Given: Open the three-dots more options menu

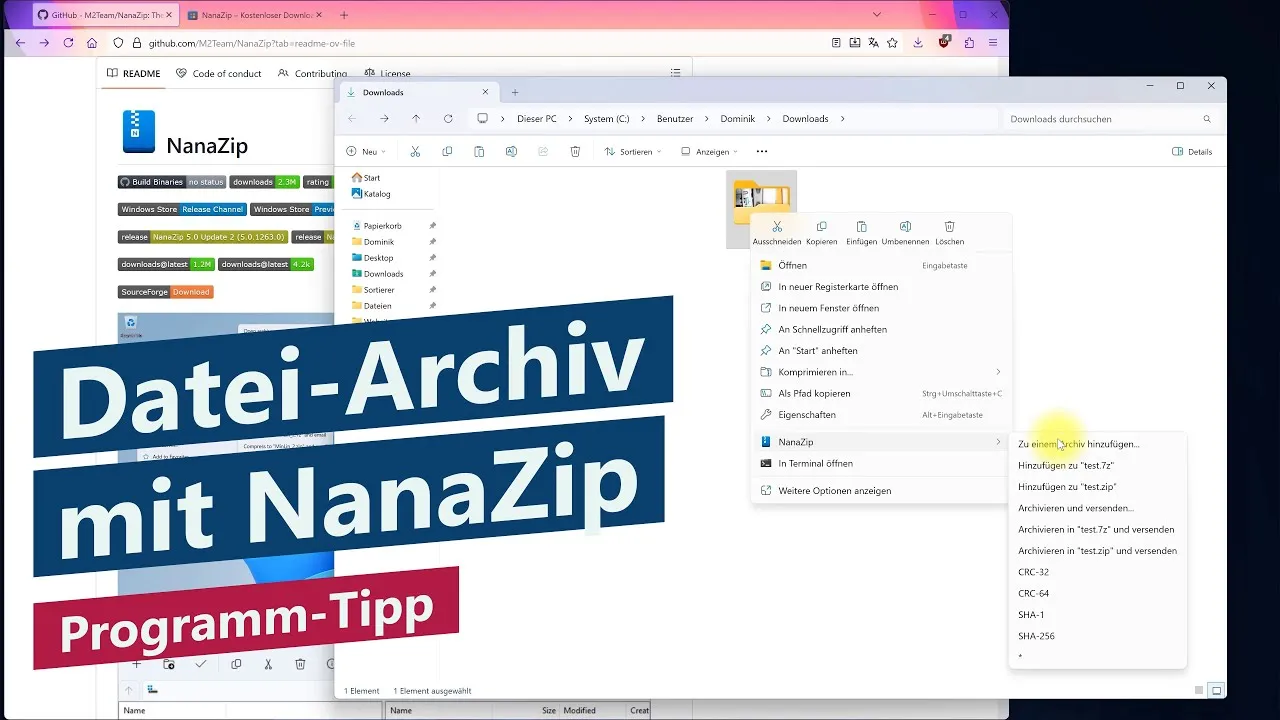Looking at the screenshot, I should pos(762,152).
